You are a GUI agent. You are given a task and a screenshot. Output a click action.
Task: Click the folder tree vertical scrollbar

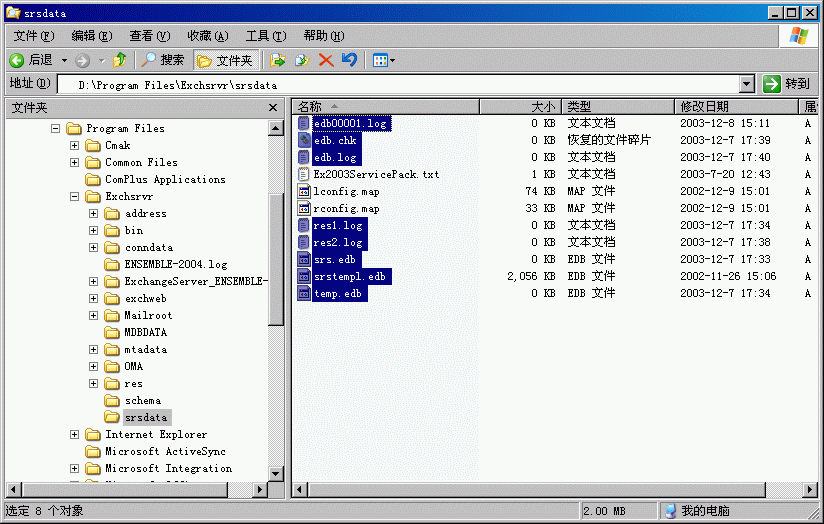coord(276,260)
